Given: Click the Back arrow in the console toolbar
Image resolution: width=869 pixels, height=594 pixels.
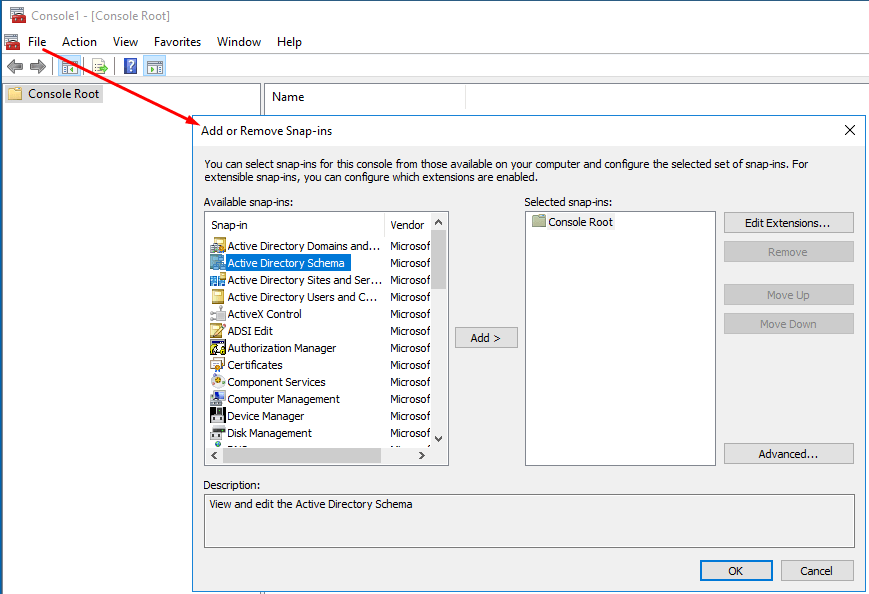Looking at the screenshot, I should pos(15,67).
